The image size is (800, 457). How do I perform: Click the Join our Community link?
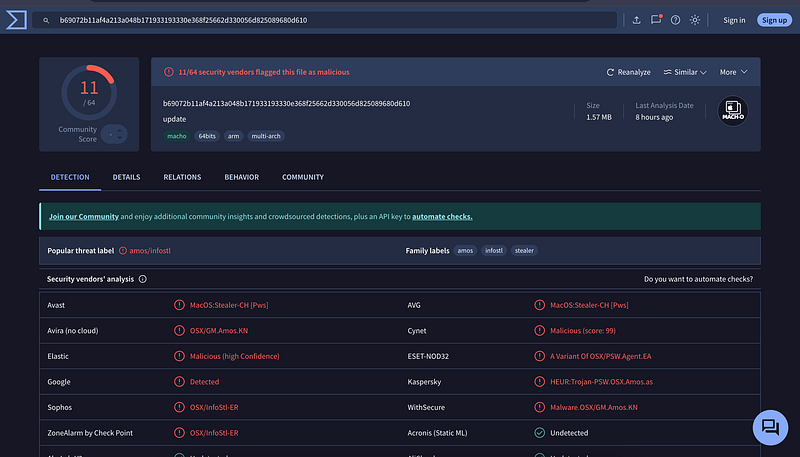pos(84,216)
